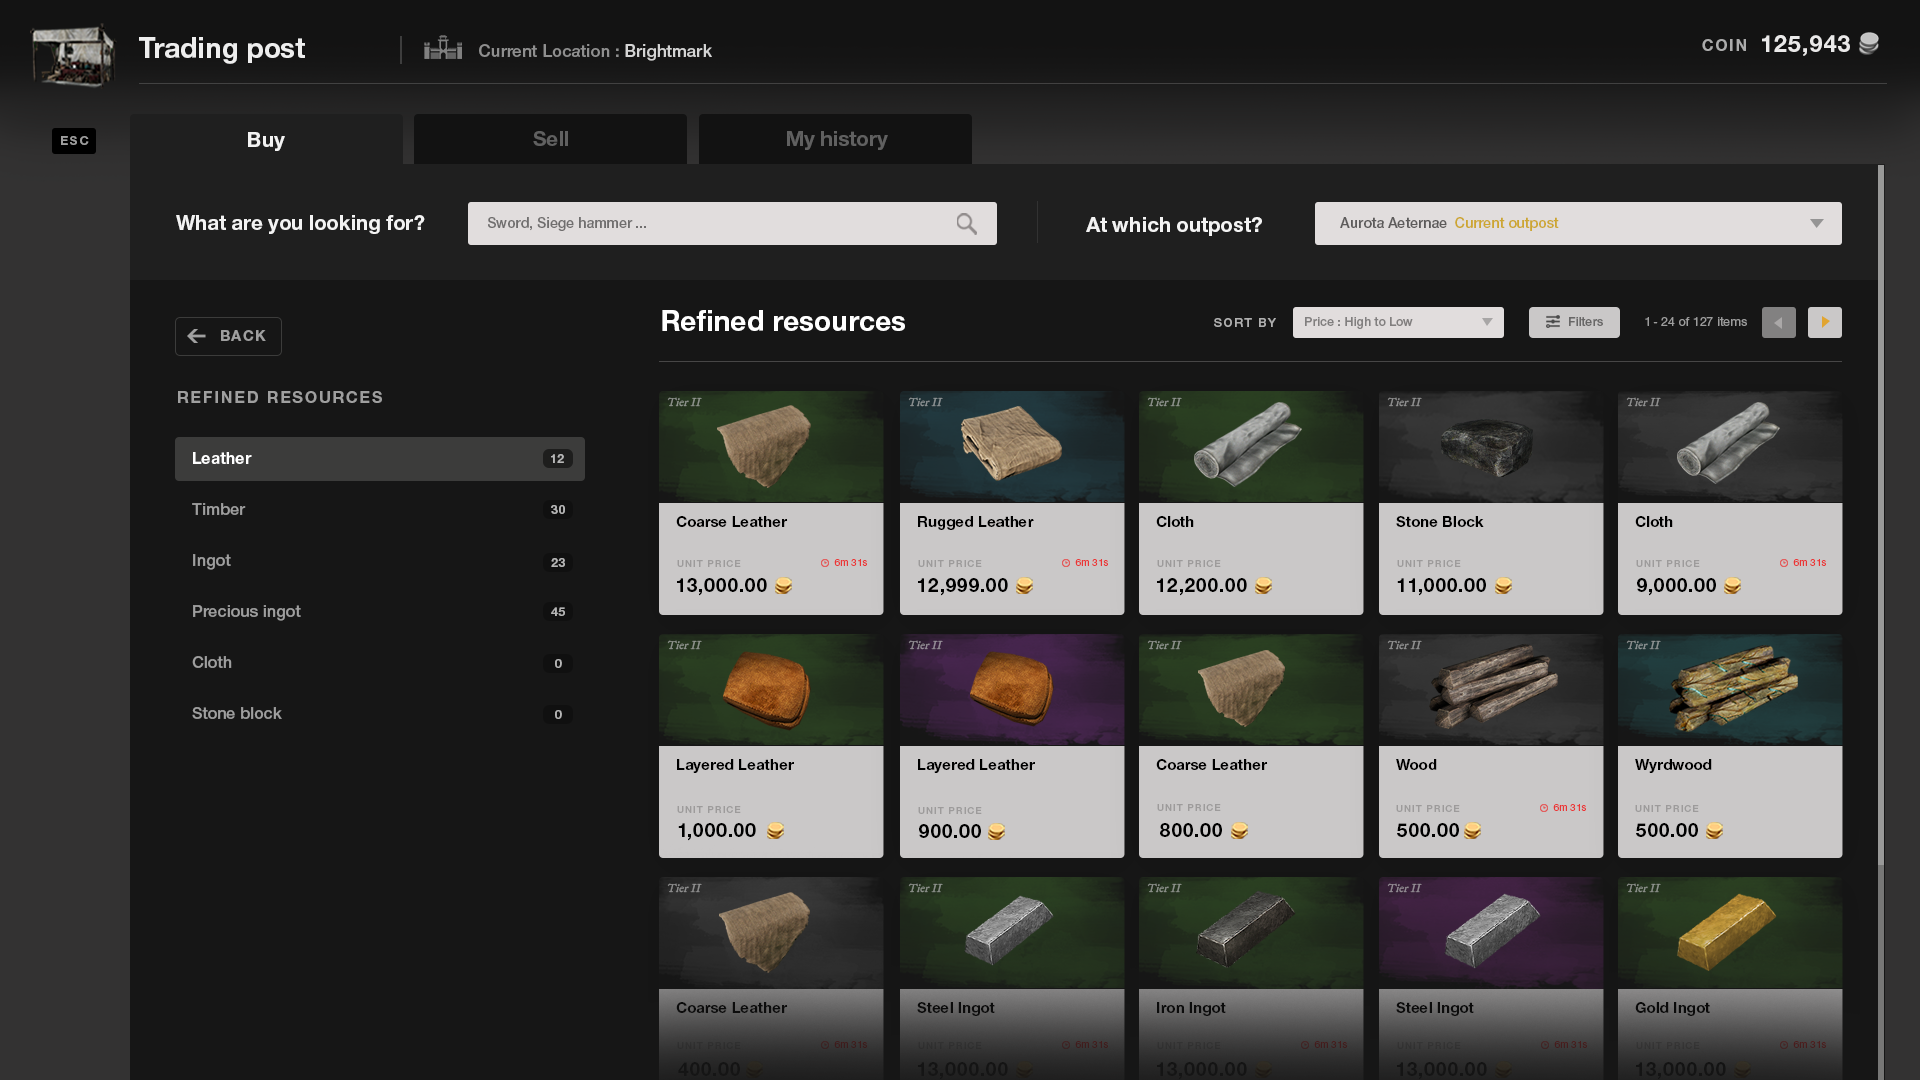Click the previous page arrow
The image size is (1920, 1080).
(1778, 322)
